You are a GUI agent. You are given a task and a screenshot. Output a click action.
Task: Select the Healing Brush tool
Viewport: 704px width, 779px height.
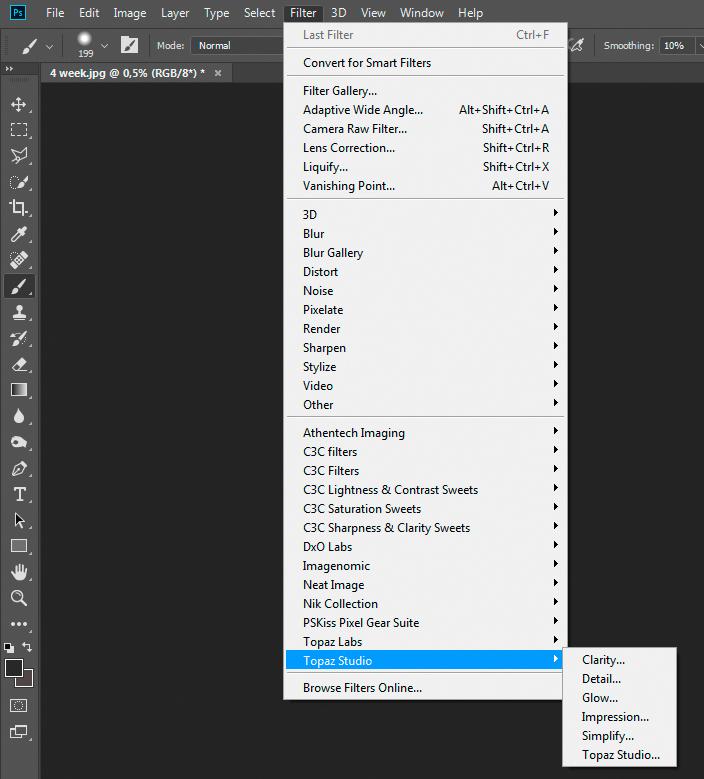click(x=19, y=259)
